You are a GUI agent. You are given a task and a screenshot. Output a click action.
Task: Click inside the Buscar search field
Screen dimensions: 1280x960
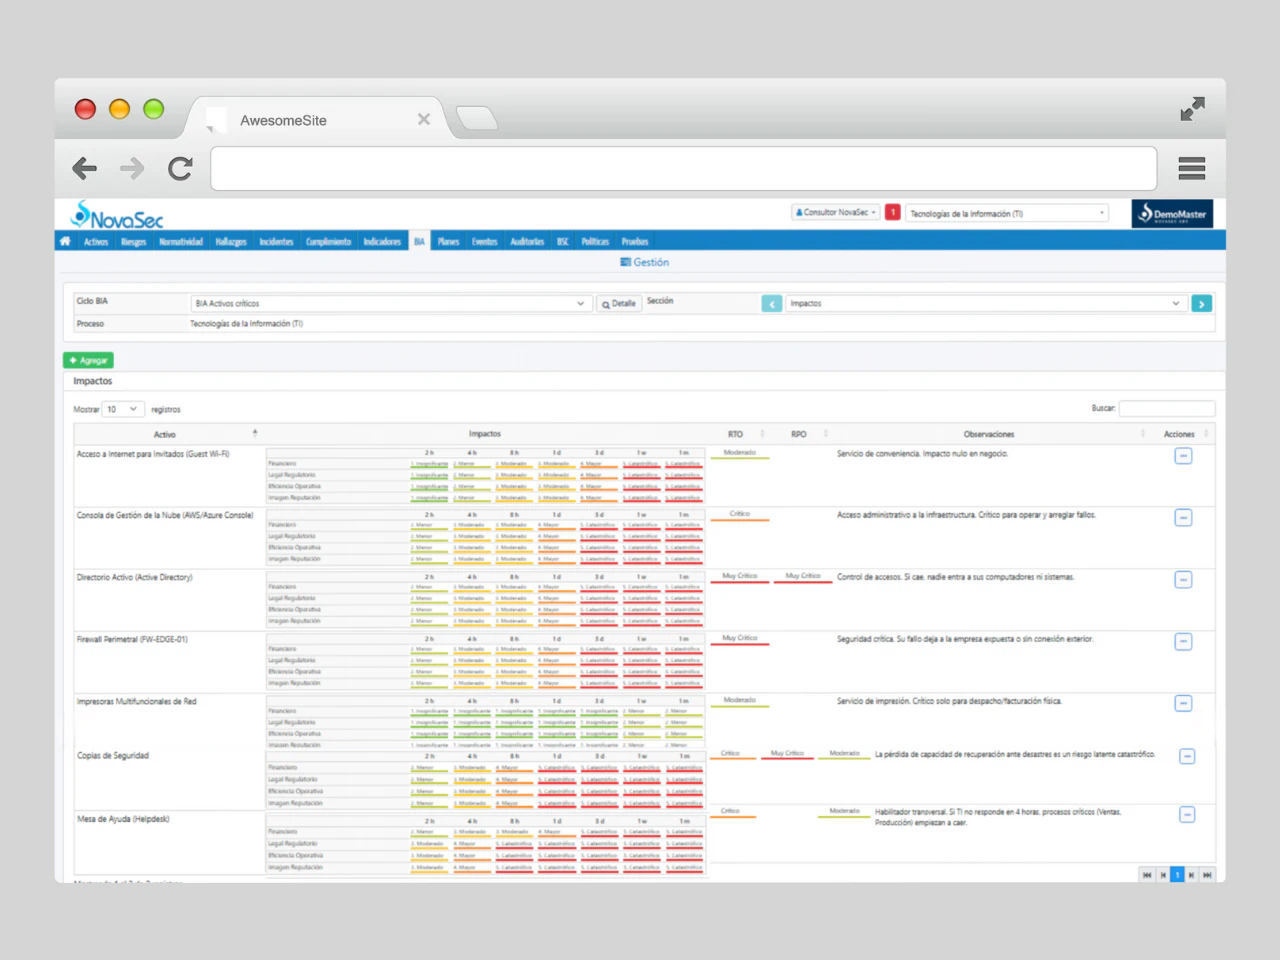click(1167, 408)
